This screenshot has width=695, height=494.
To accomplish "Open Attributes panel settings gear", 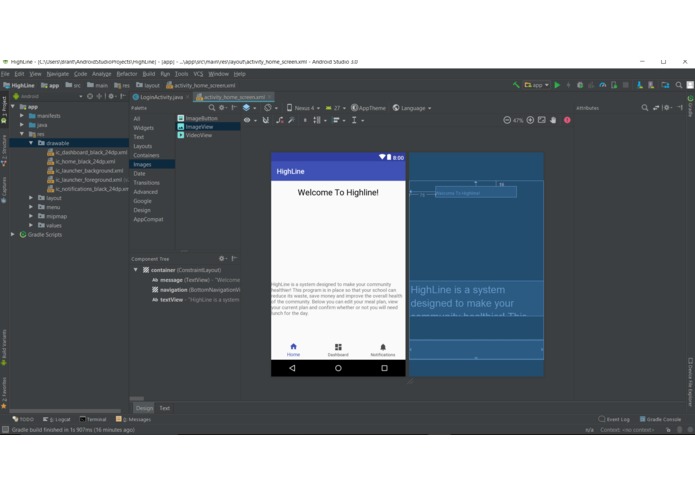I will pos(668,108).
